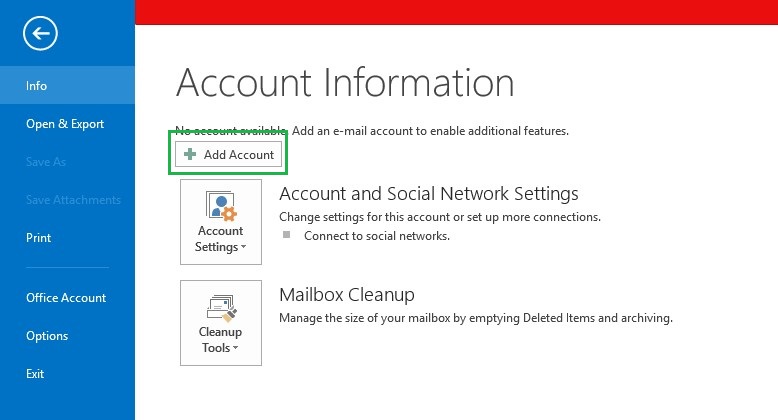
Task: Expand the Cleanup Tools dropdown arrow
Action: tap(235, 348)
